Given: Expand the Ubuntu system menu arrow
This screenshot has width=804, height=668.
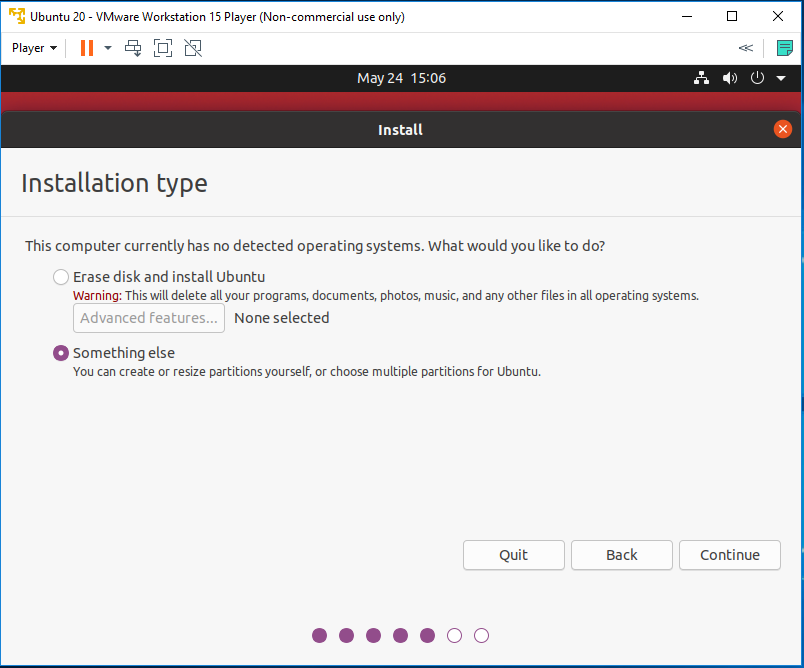Looking at the screenshot, I should (781, 78).
